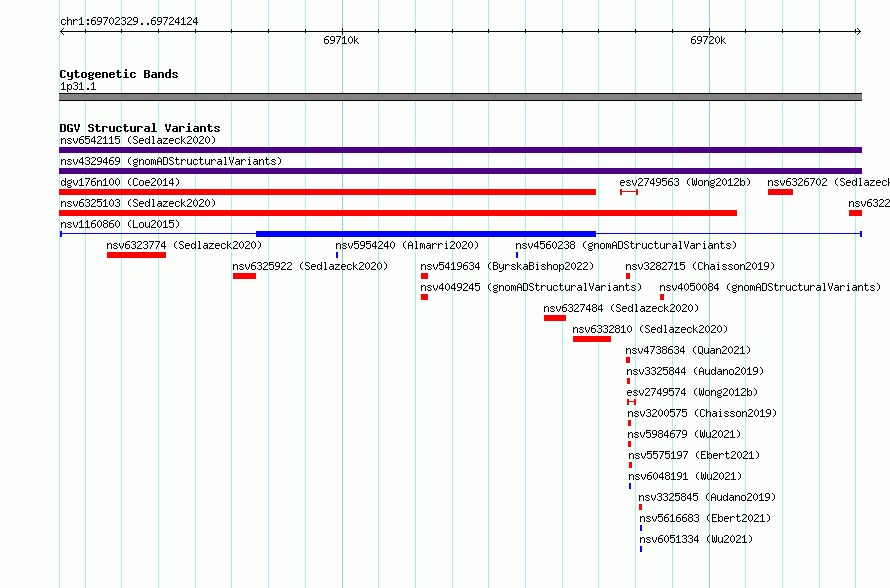Viewport: 890px width, 588px height.
Task: Click the nsv5954240 (Almarri2020) label
Action: click(x=407, y=245)
